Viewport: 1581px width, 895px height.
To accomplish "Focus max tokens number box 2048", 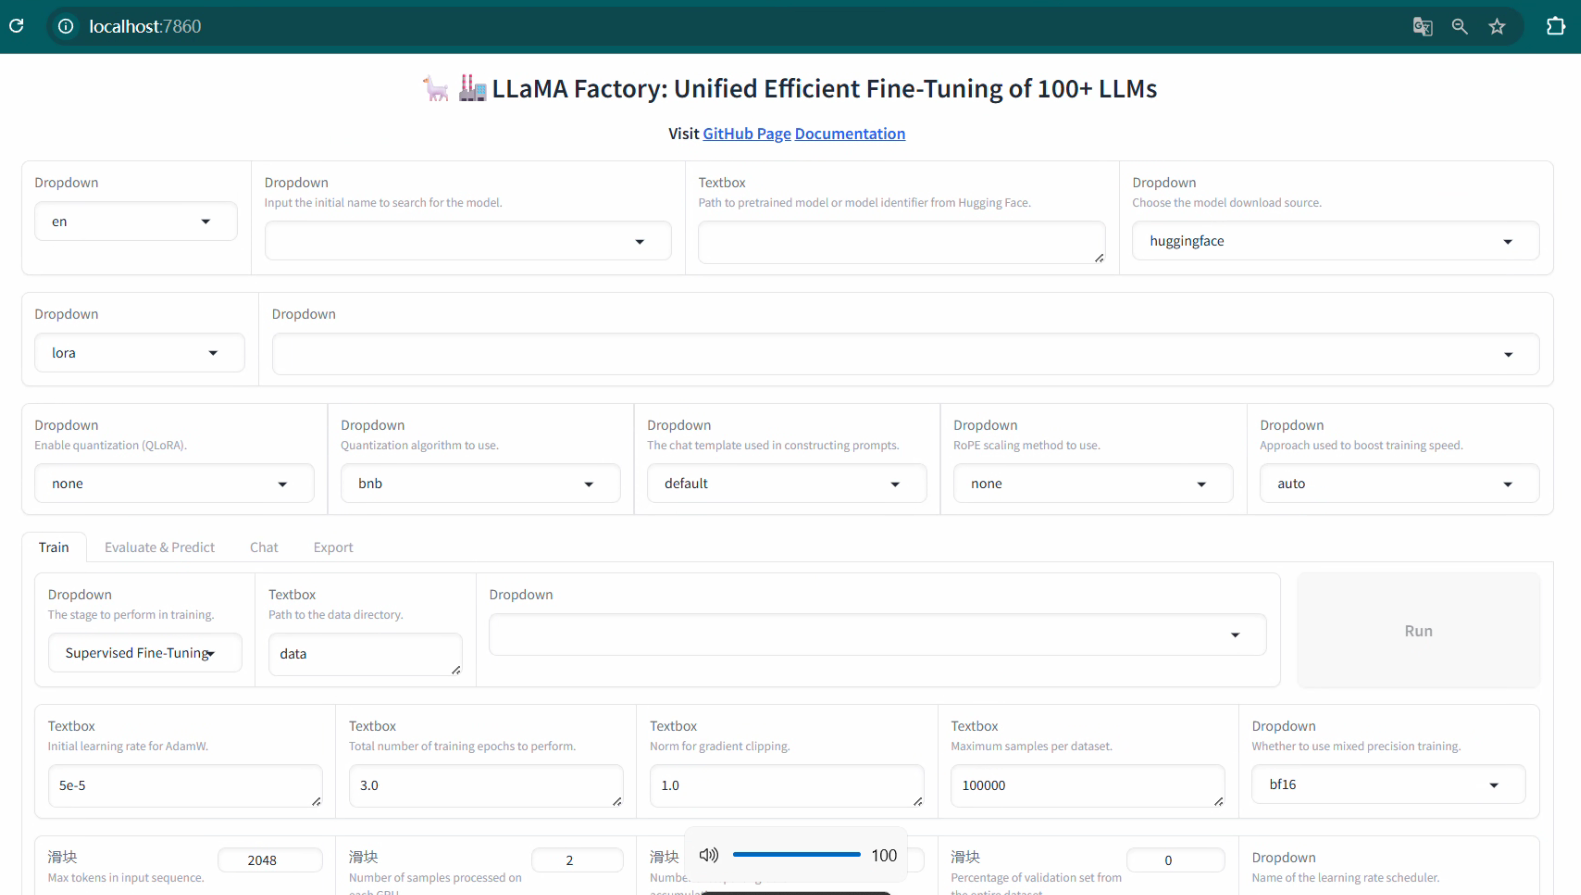I will [x=270, y=860].
